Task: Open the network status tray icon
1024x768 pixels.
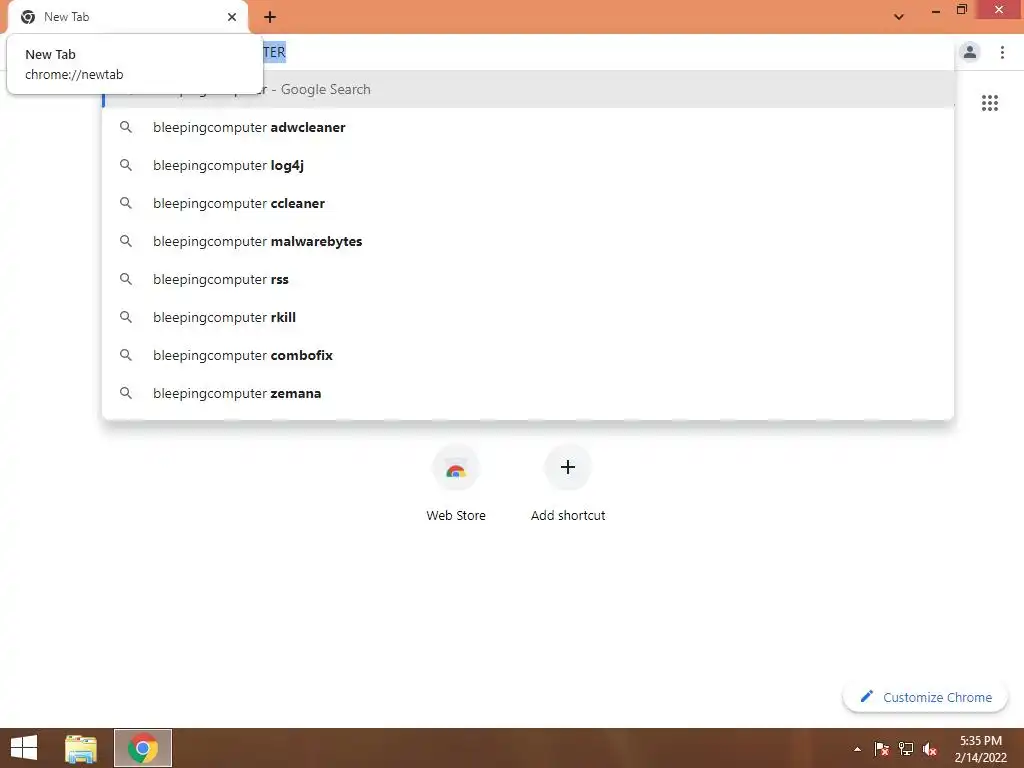Action: tap(906, 749)
